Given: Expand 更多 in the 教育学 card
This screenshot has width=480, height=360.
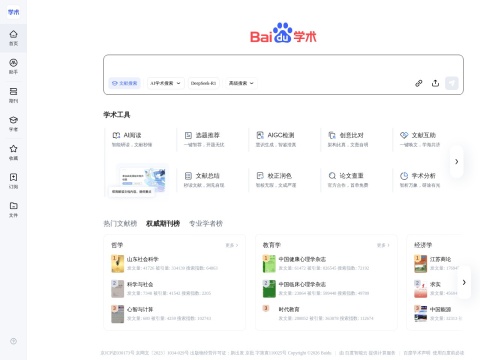Looking at the screenshot, I should pyautogui.click(x=383, y=245).
